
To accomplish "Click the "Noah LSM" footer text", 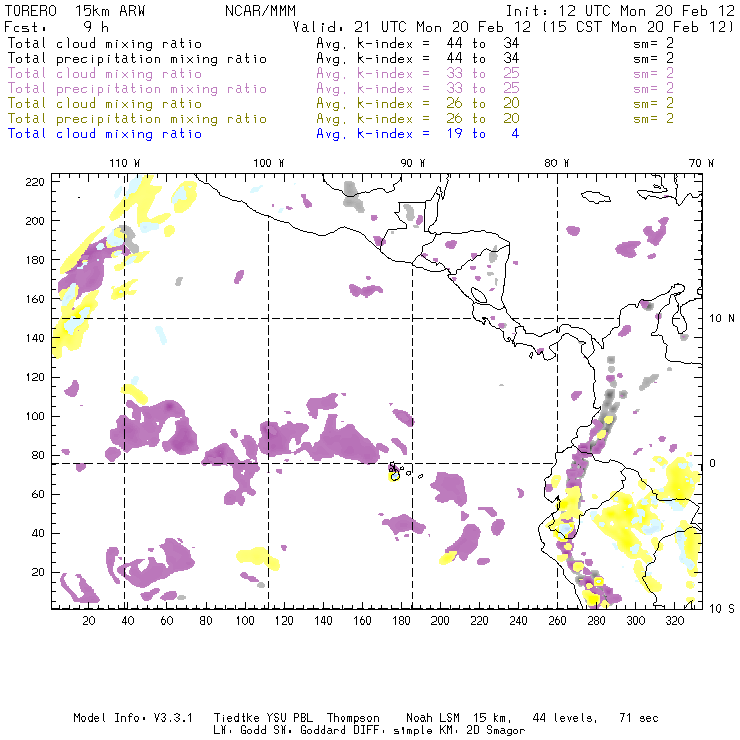I will 433,718.
